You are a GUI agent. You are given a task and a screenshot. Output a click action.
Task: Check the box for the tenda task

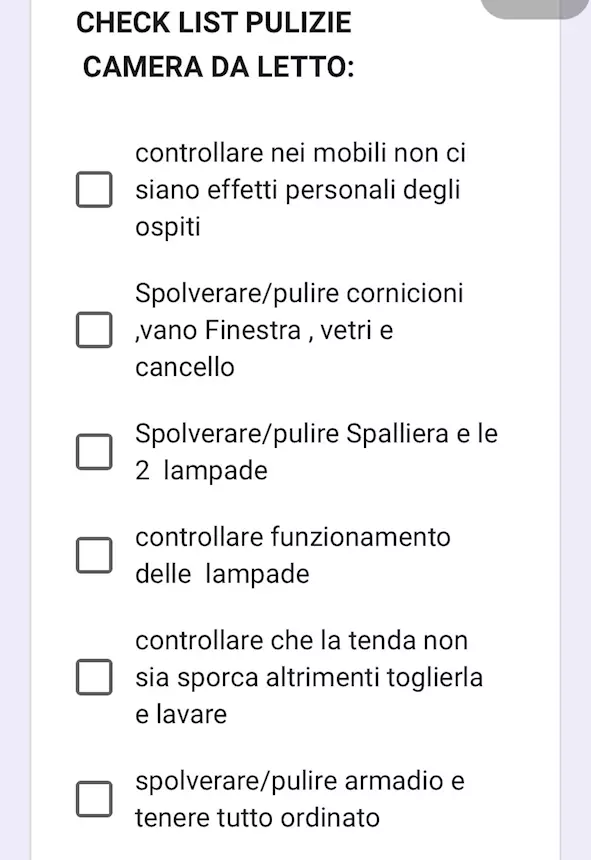94,677
